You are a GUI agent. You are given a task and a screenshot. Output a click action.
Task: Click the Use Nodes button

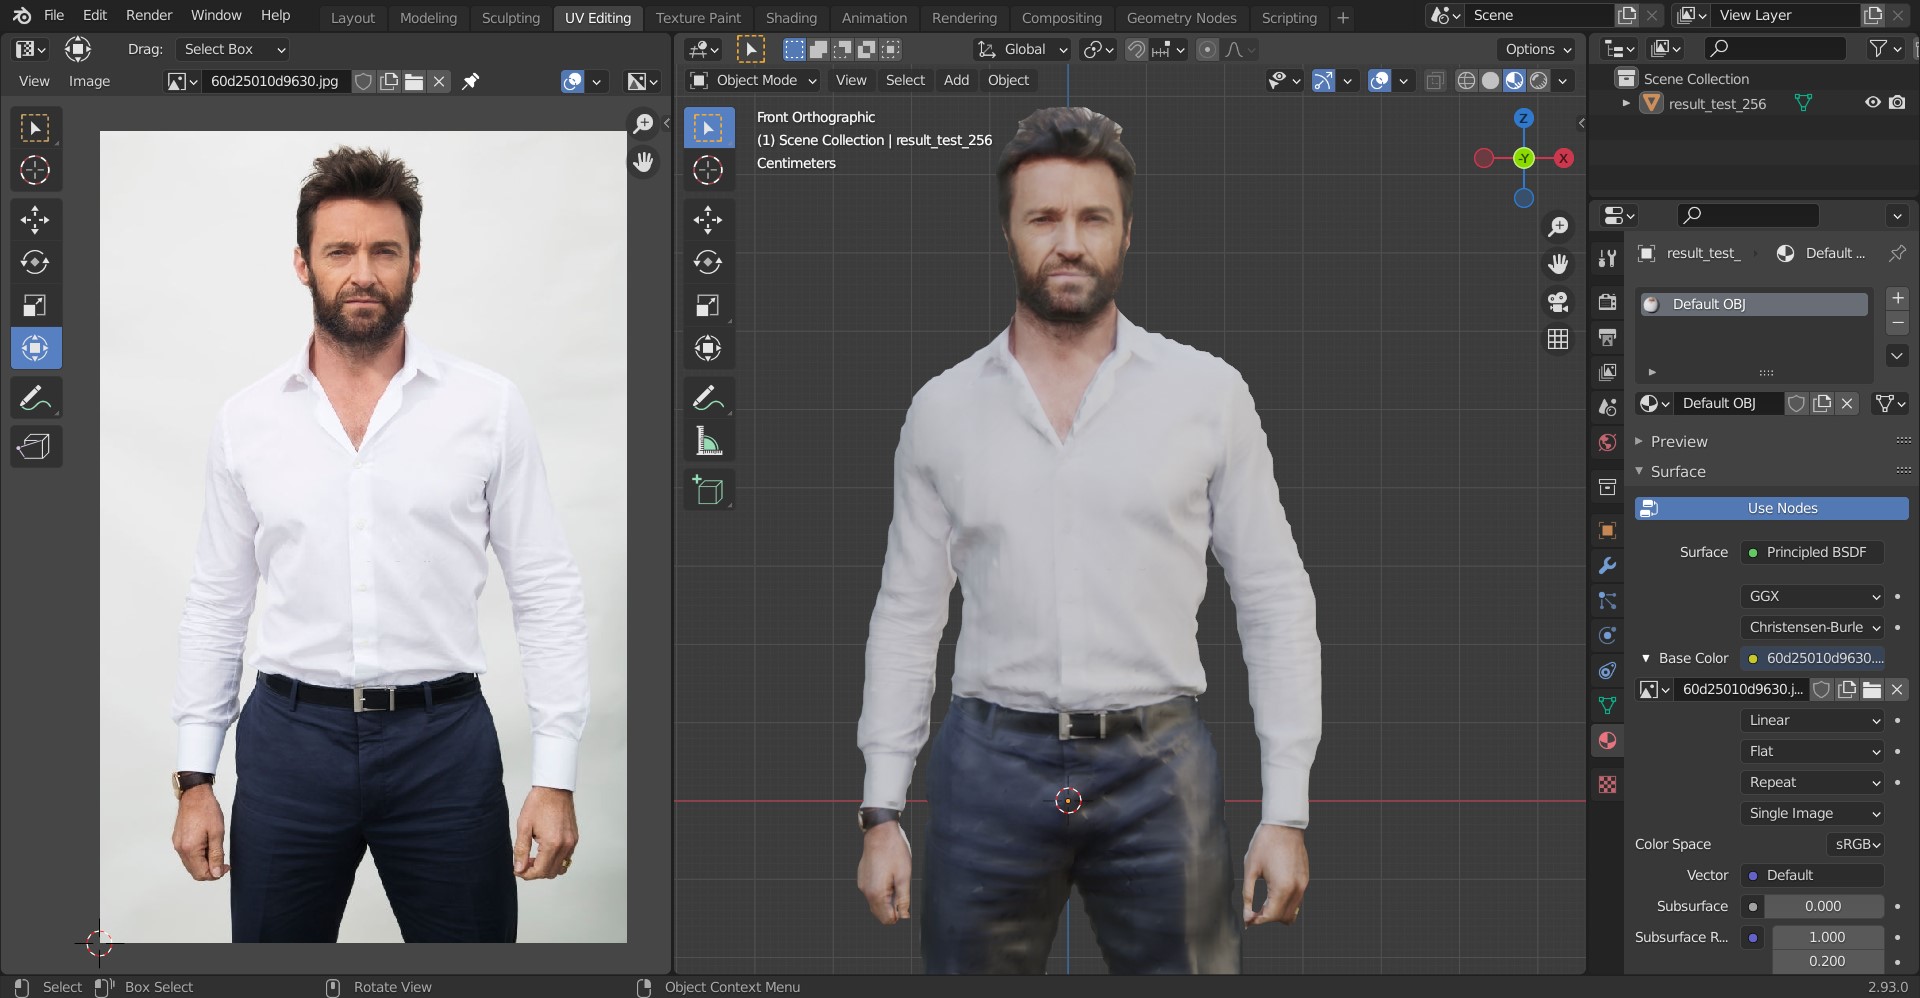(x=1772, y=508)
